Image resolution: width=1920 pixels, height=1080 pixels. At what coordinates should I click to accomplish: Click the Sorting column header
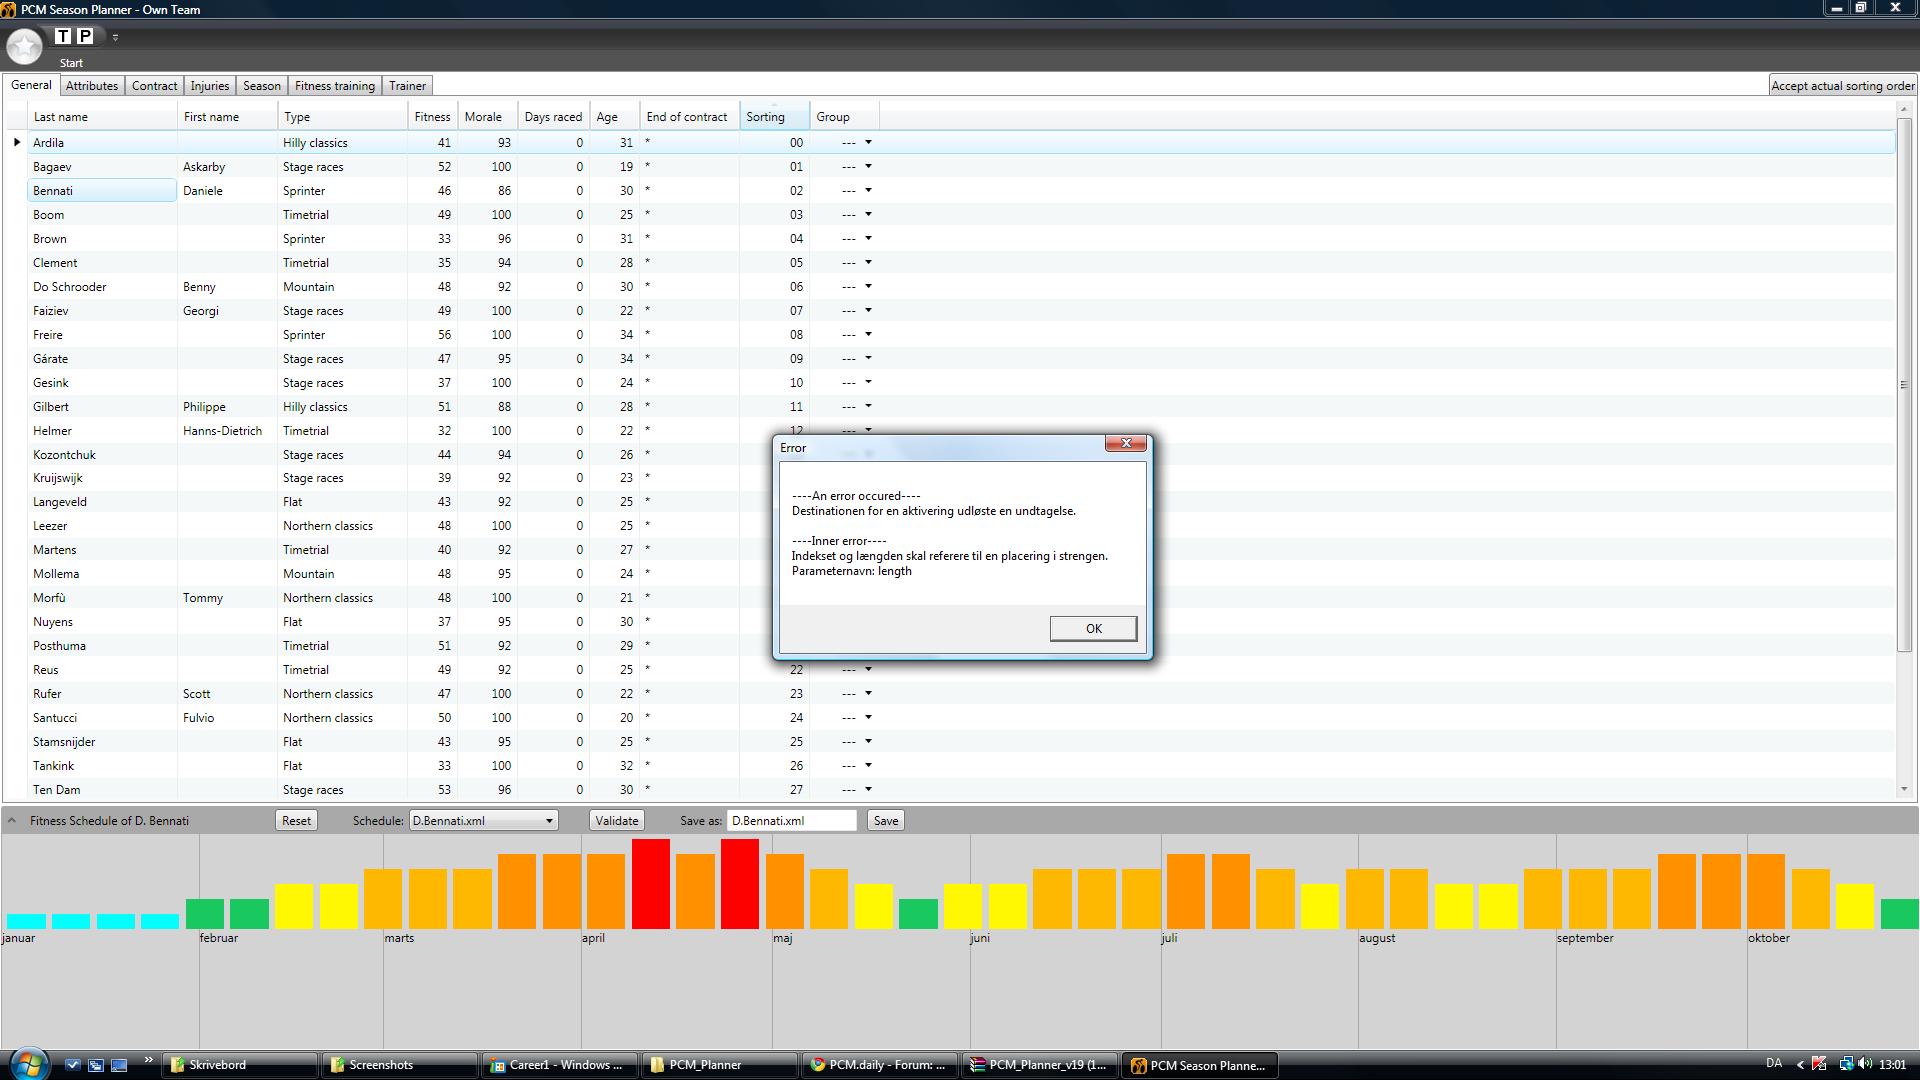point(773,117)
